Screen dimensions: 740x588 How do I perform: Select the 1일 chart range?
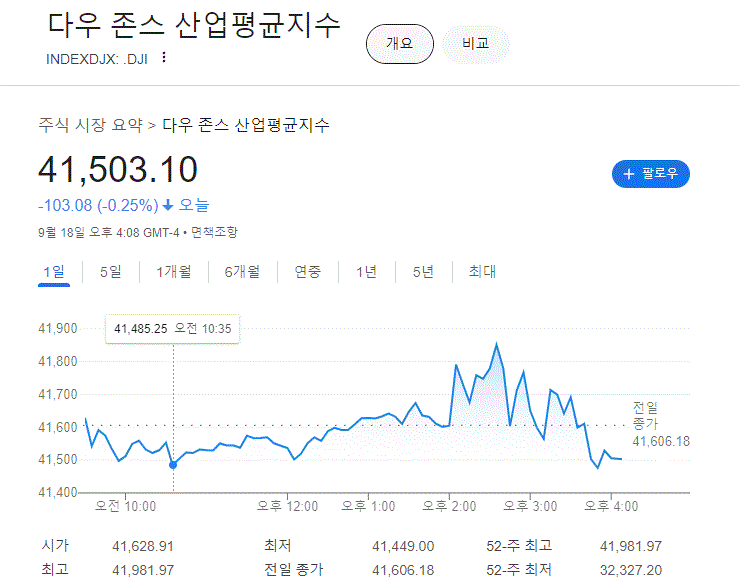coord(53,271)
